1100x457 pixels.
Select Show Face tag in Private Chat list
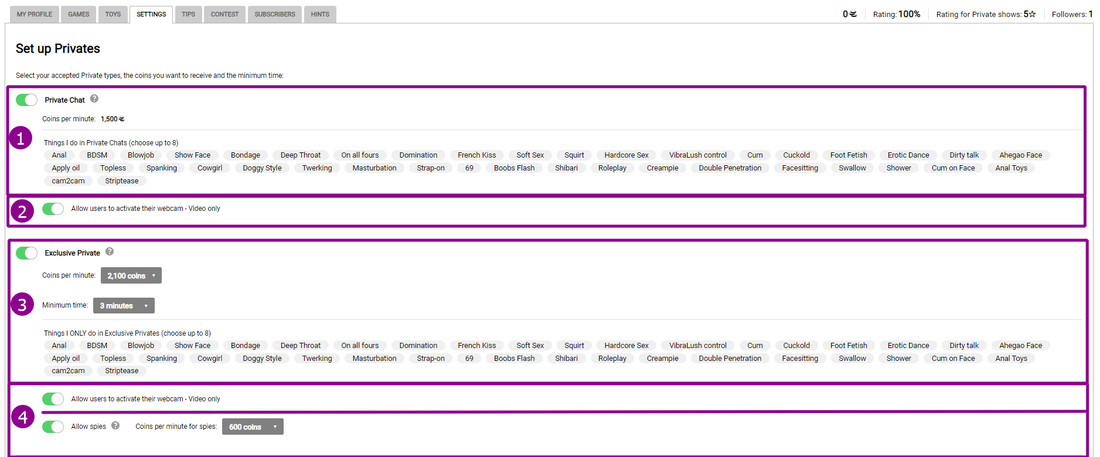pos(193,155)
